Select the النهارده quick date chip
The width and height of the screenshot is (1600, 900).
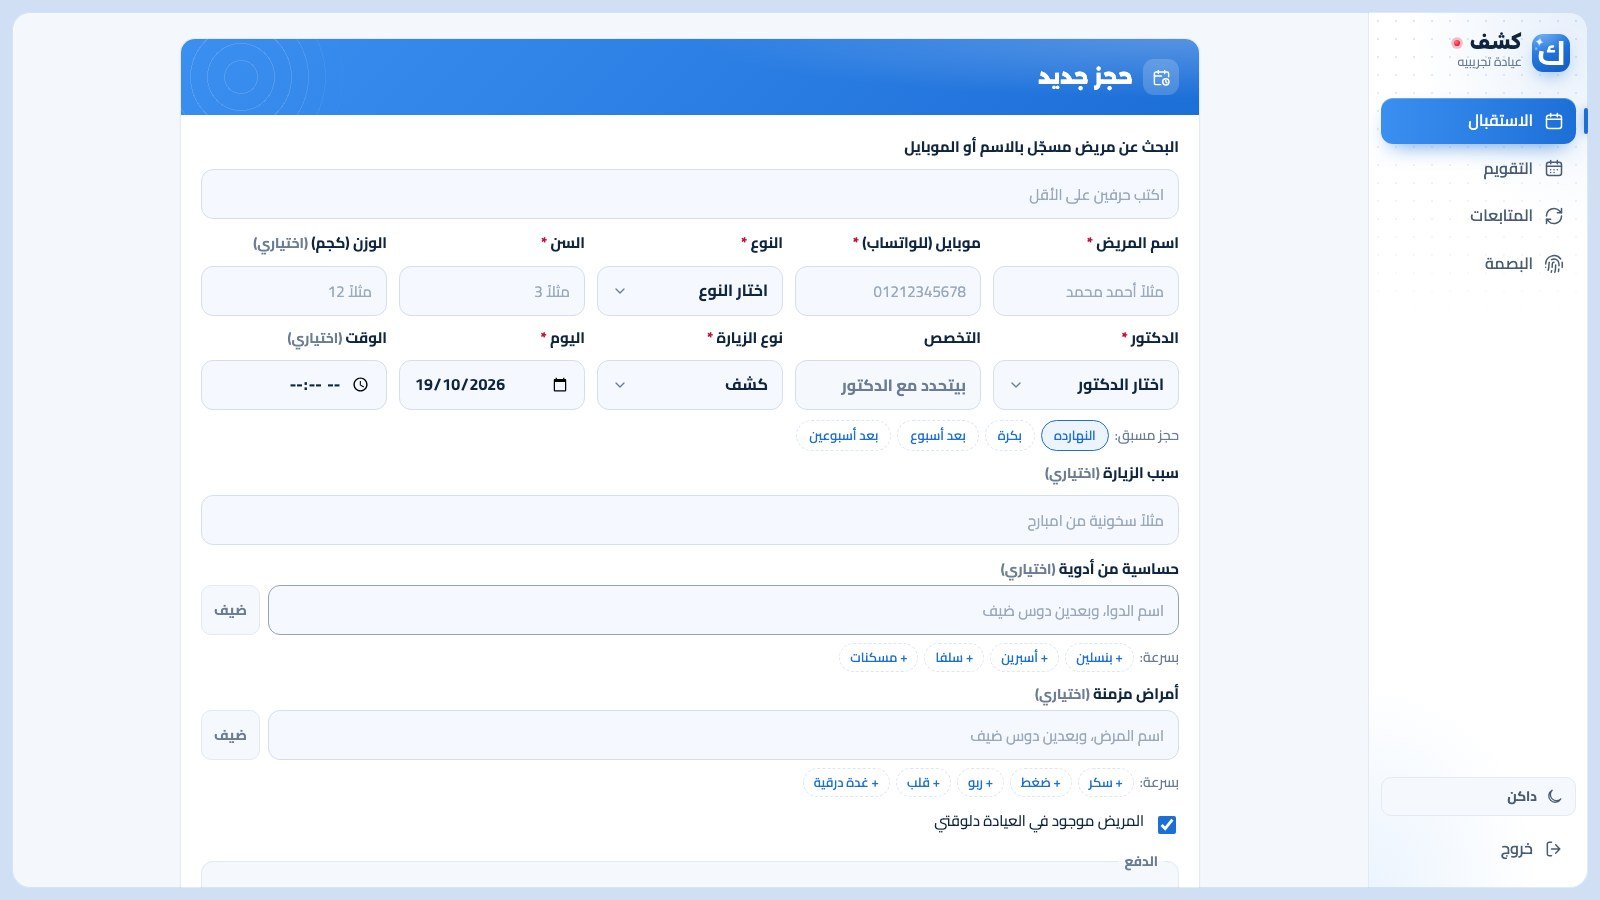click(1075, 436)
